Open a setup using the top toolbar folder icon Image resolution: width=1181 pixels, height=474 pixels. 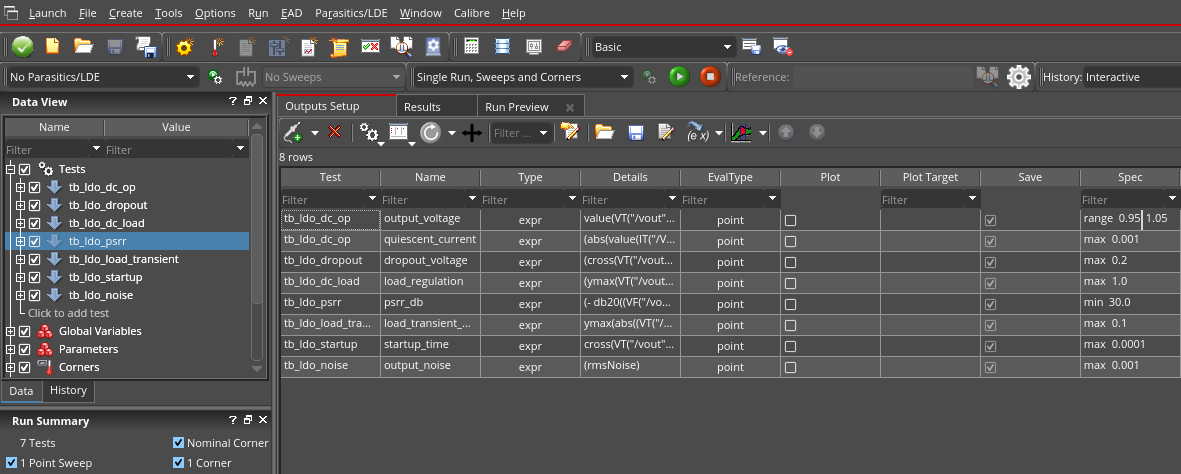click(x=83, y=47)
